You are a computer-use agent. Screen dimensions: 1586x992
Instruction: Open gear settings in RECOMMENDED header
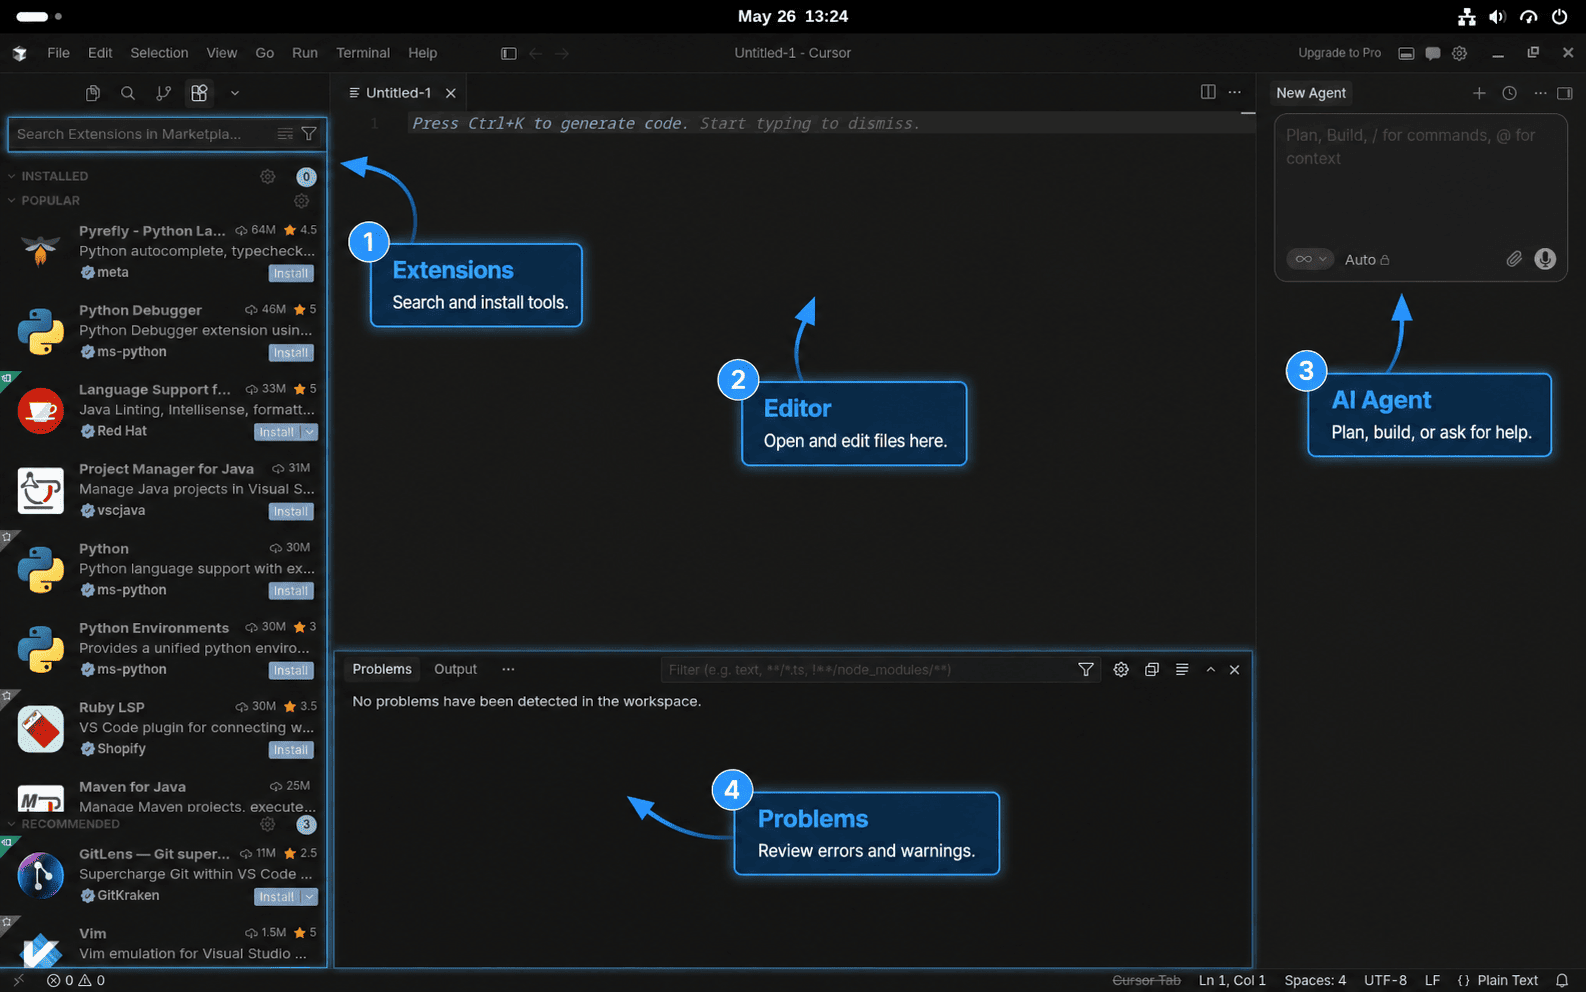click(268, 824)
